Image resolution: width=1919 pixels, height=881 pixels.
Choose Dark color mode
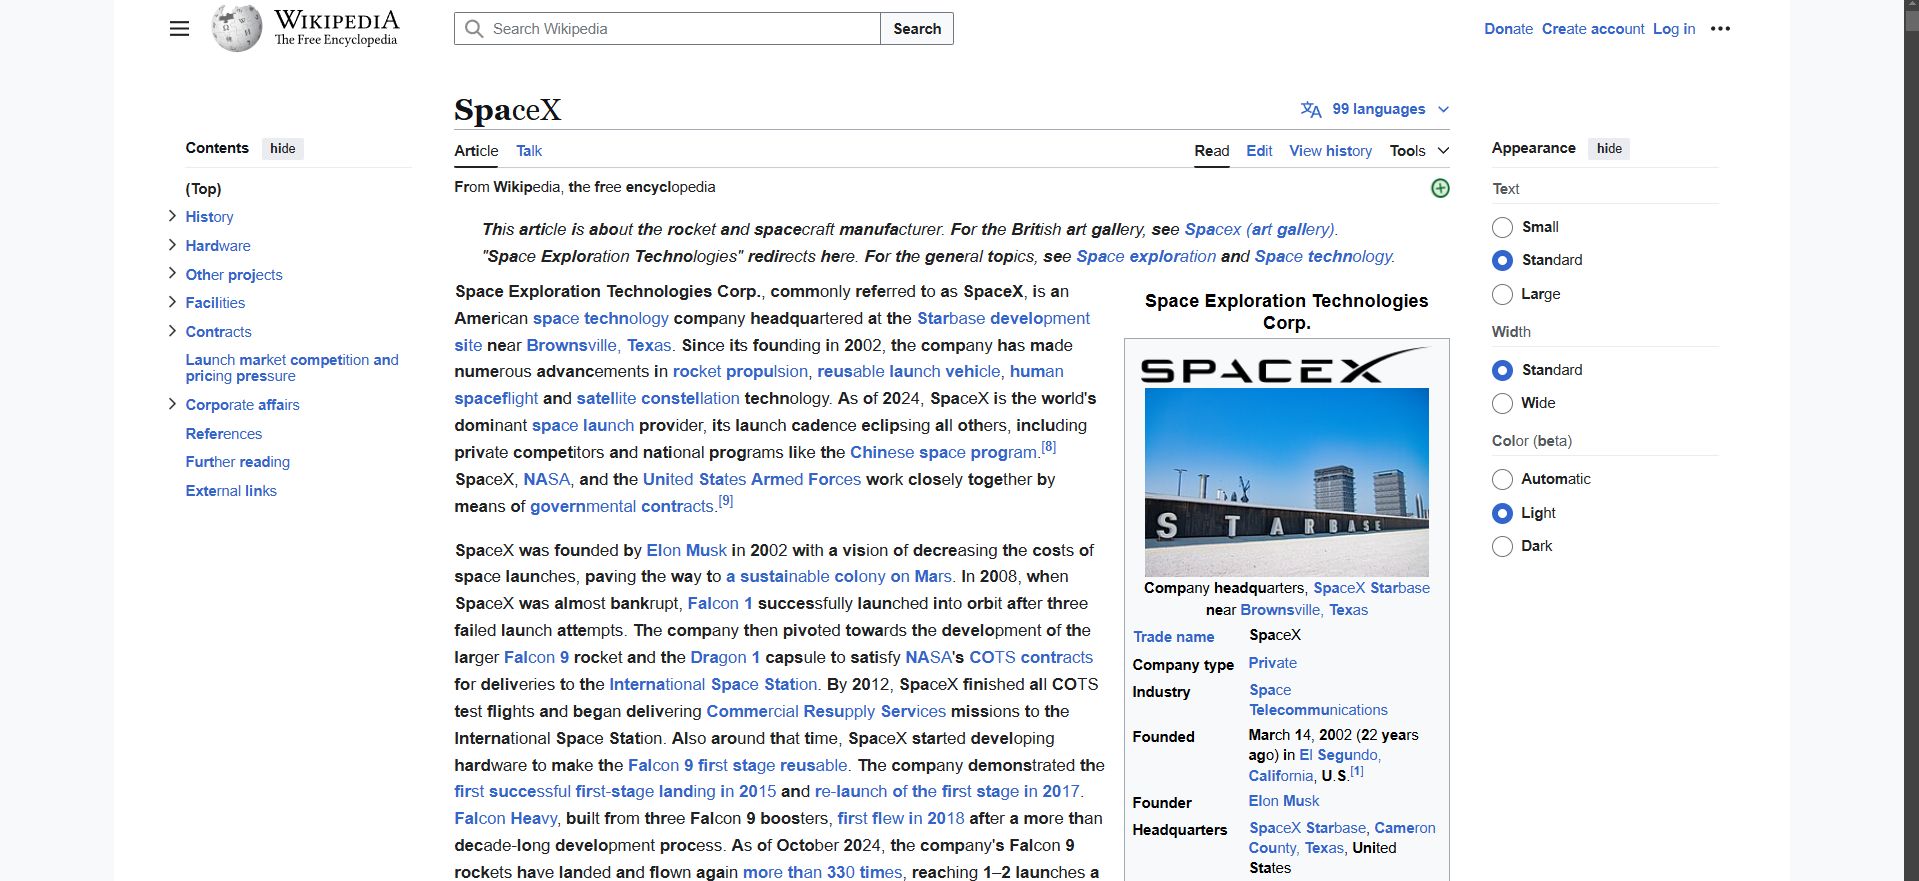pos(1502,546)
